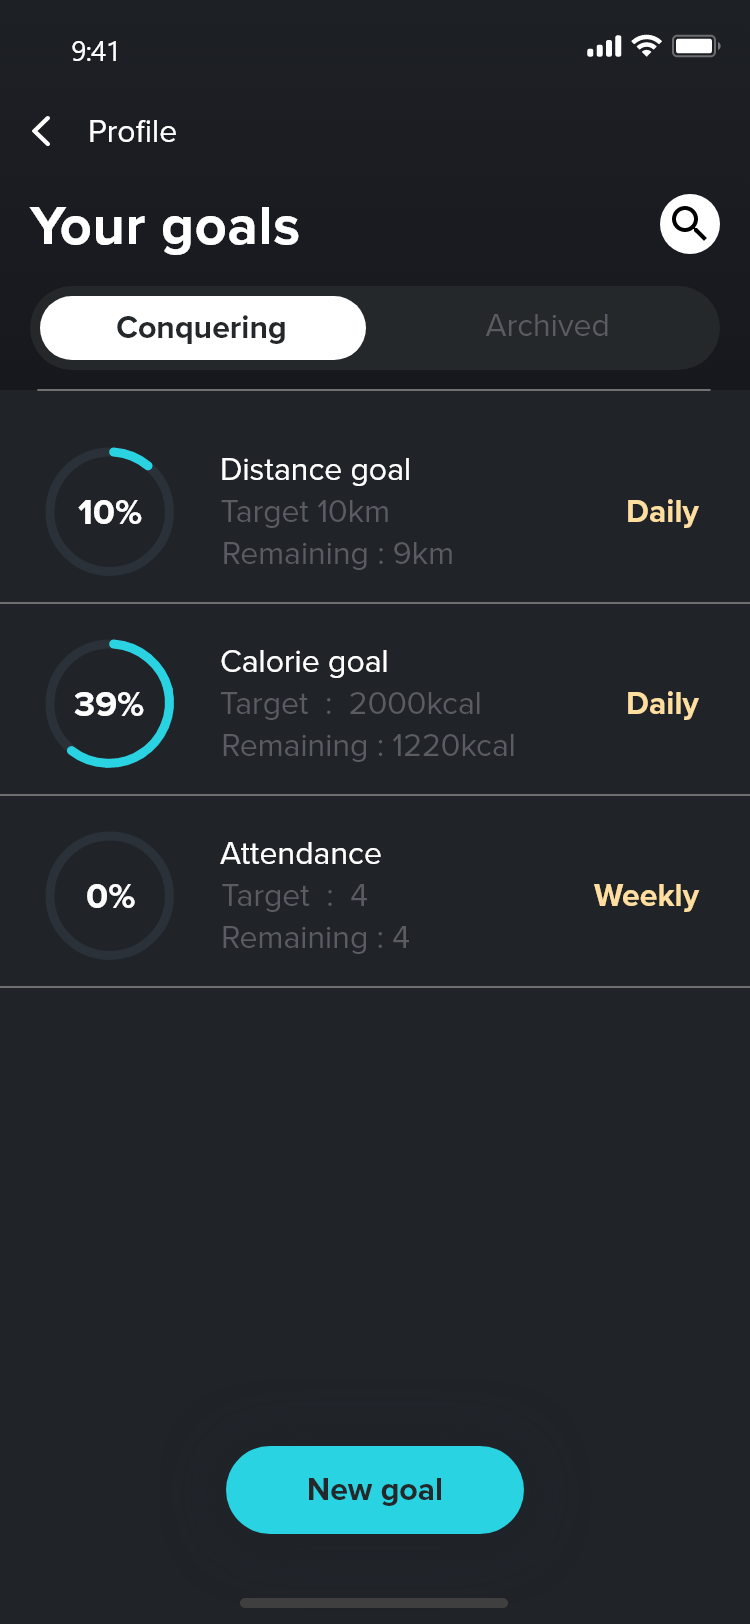The width and height of the screenshot is (750, 1624).
Task: Open the Calorie goal entry
Action: (304, 662)
